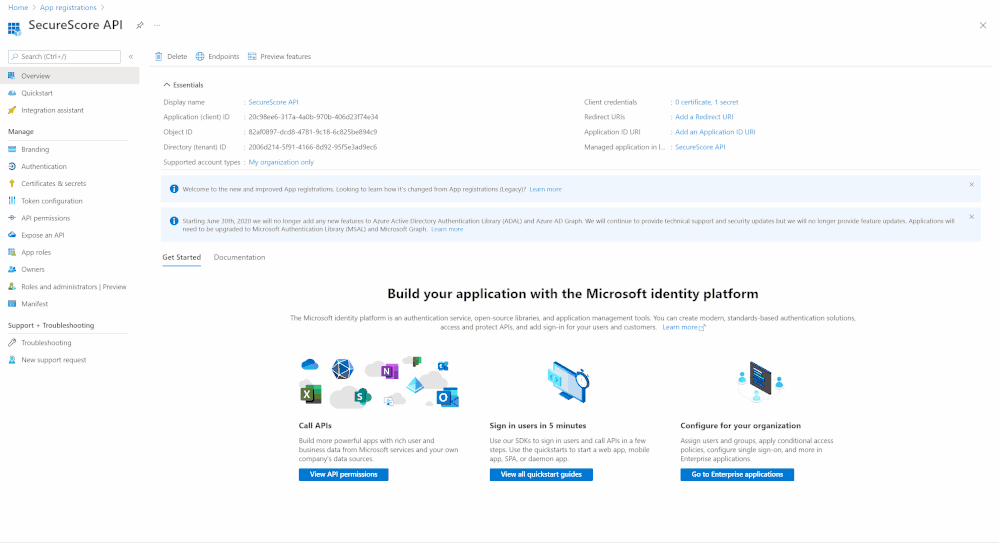Open 0 certificate, 1 secret link
The image size is (999, 543).
tap(707, 102)
